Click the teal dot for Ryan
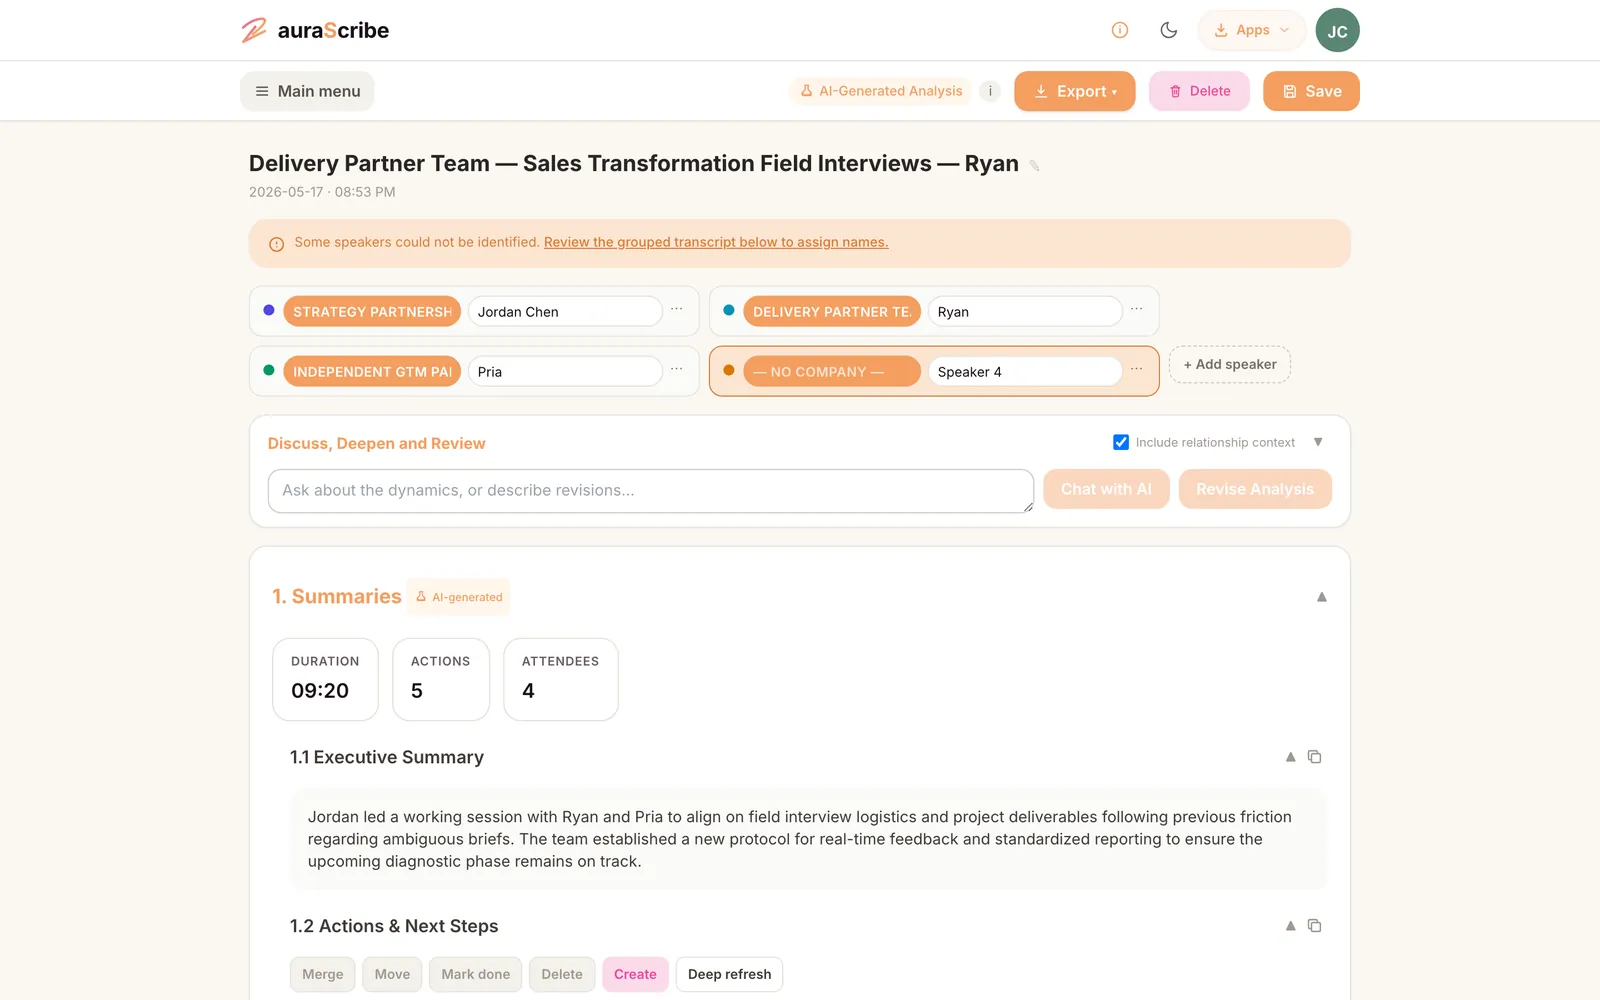Screen dimensions: 1600x1000 click(x=729, y=310)
